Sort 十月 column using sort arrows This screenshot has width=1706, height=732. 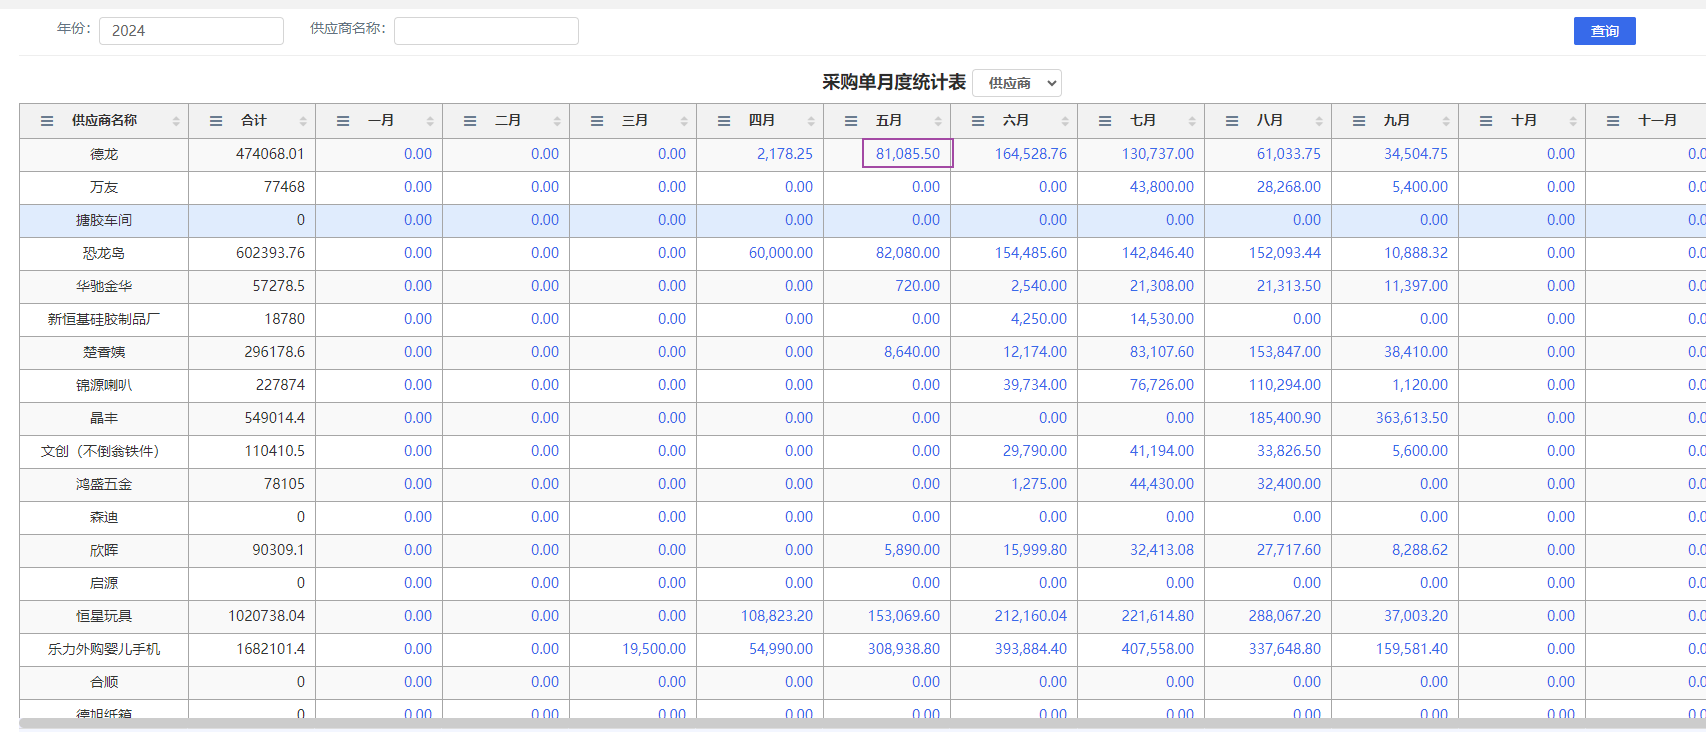[x=1573, y=121]
